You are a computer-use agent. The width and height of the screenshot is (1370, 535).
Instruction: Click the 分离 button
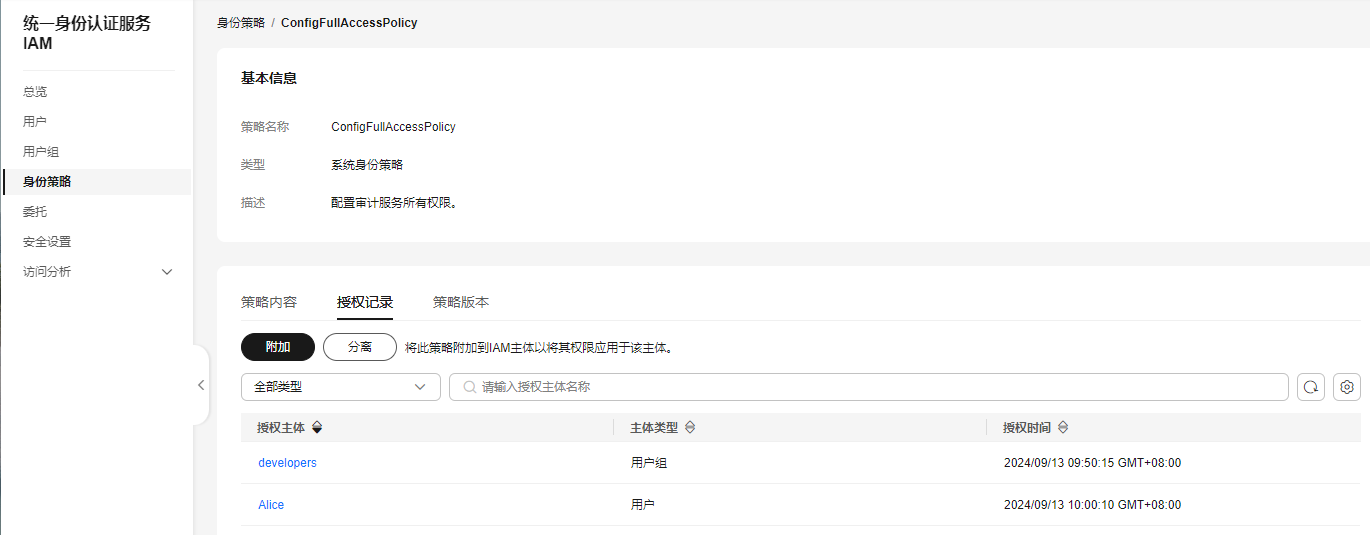(360, 347)
